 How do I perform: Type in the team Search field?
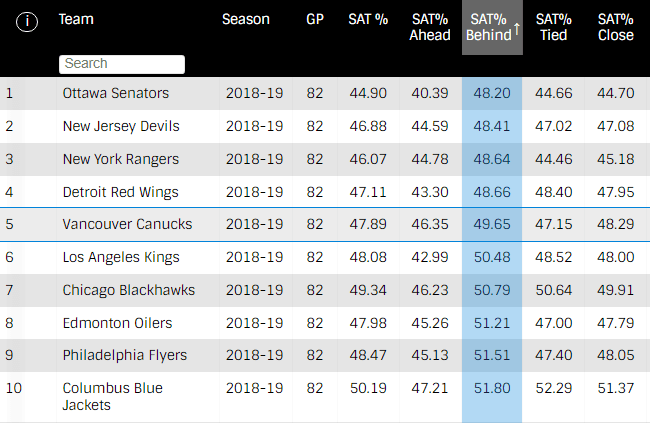click(122, 64)
